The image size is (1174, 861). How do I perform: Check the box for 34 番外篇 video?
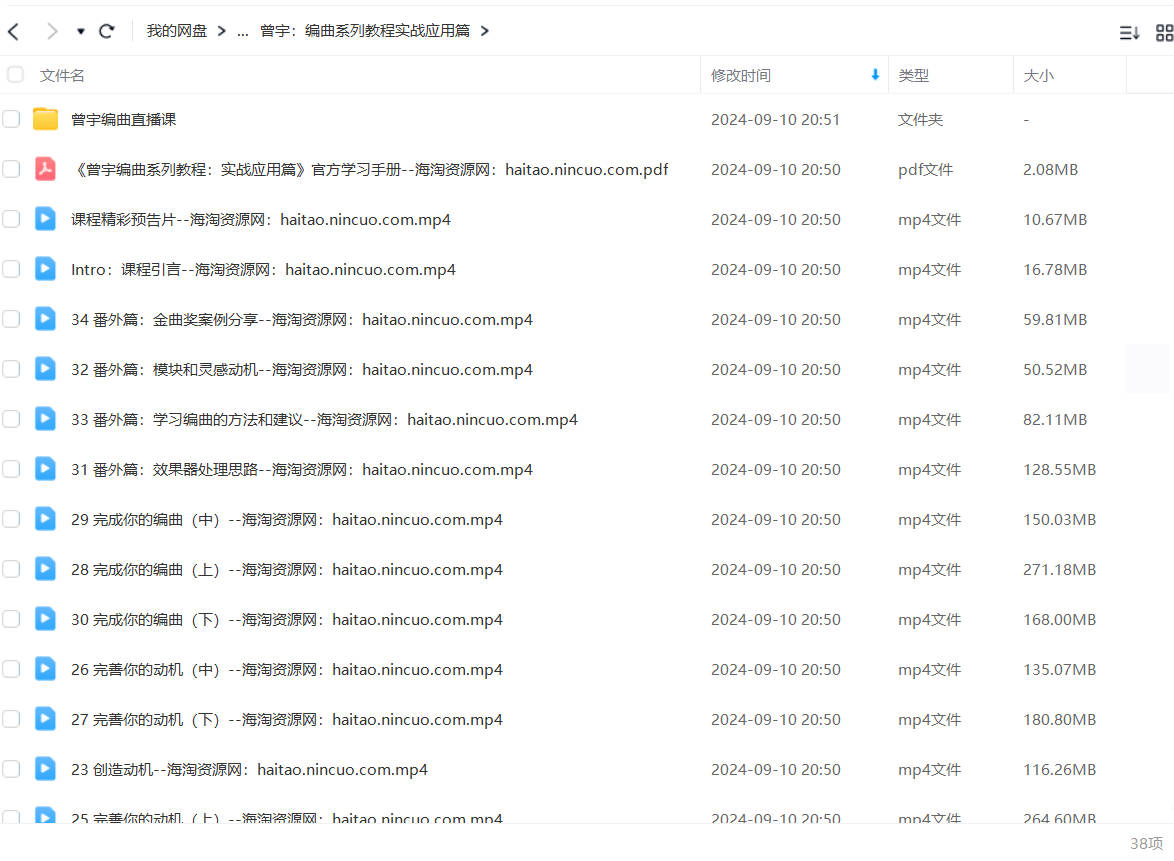[x=10, y=319]
